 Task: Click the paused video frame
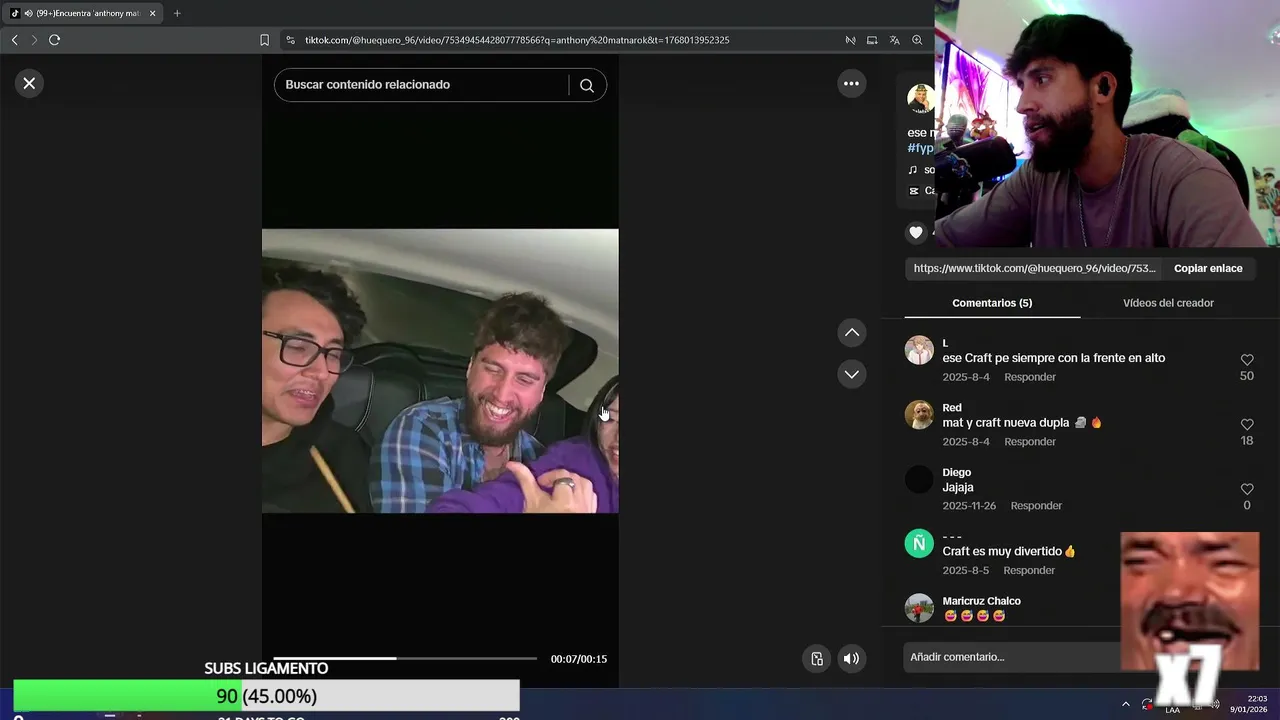pyautogui.click(x=440, y=371)
